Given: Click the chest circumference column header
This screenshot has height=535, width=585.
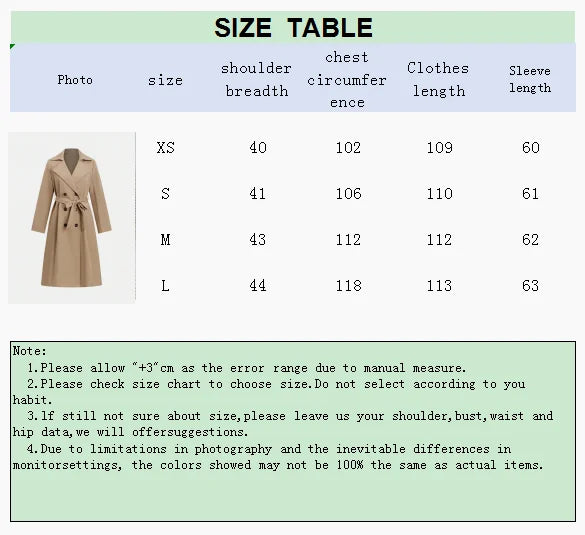Looking at the screenshot, I should click(x=347, y=79).
